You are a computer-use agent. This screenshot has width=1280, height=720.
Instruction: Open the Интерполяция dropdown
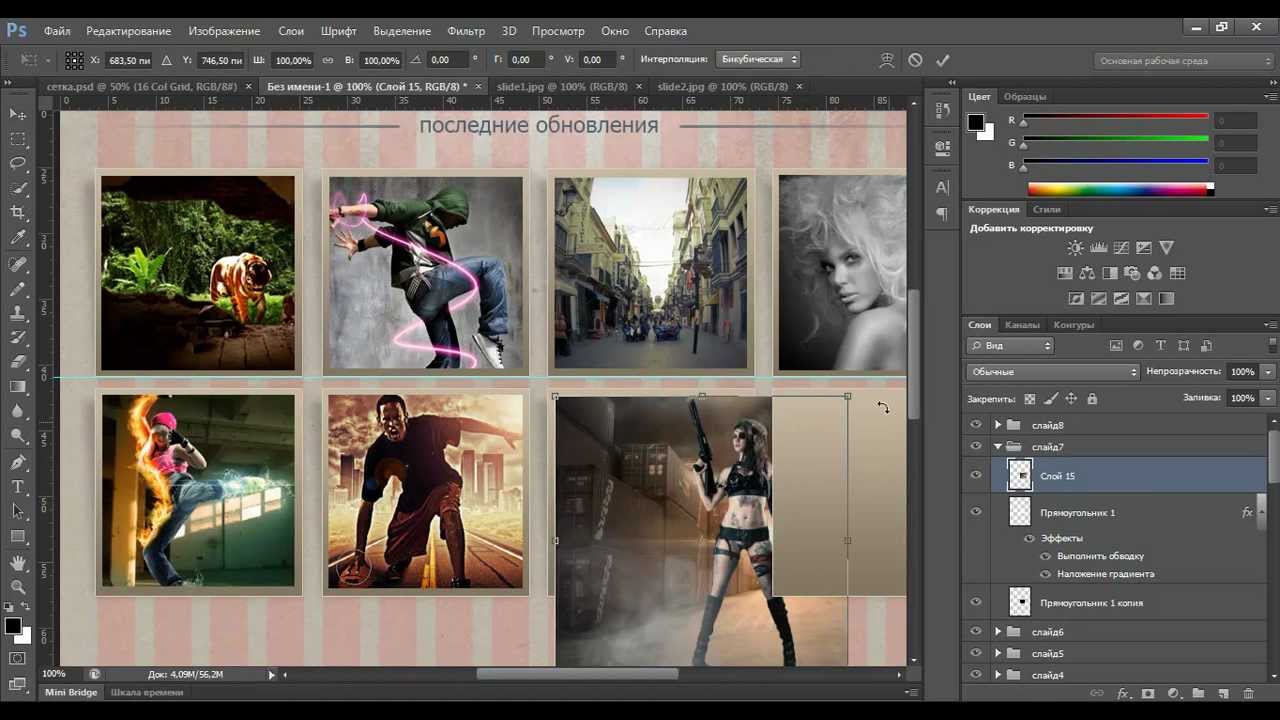coord(756,60)
